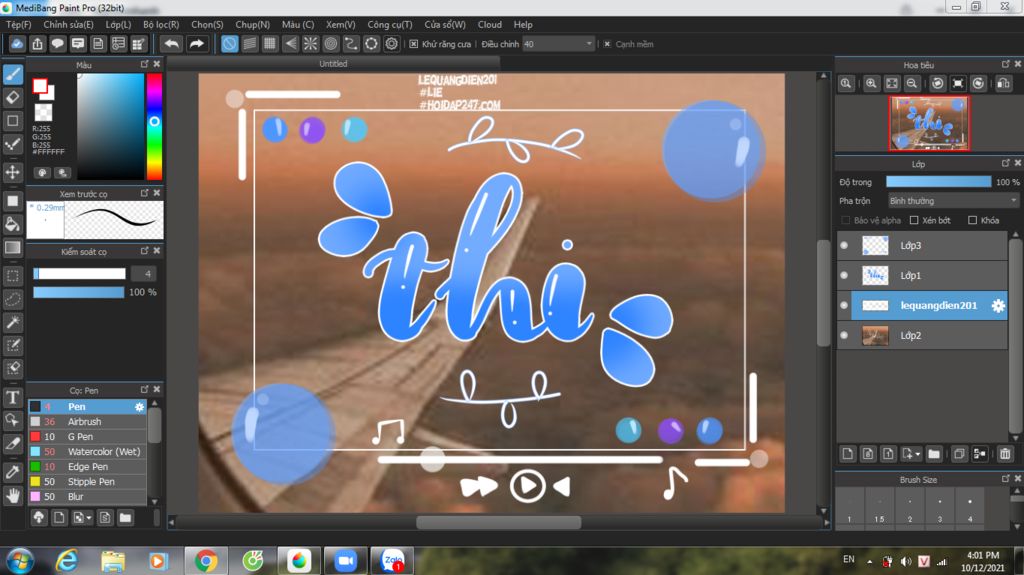Select the Brush tool in left toolbar
The width and height of the screenshot is (1024, 575).
click(13, 74)
